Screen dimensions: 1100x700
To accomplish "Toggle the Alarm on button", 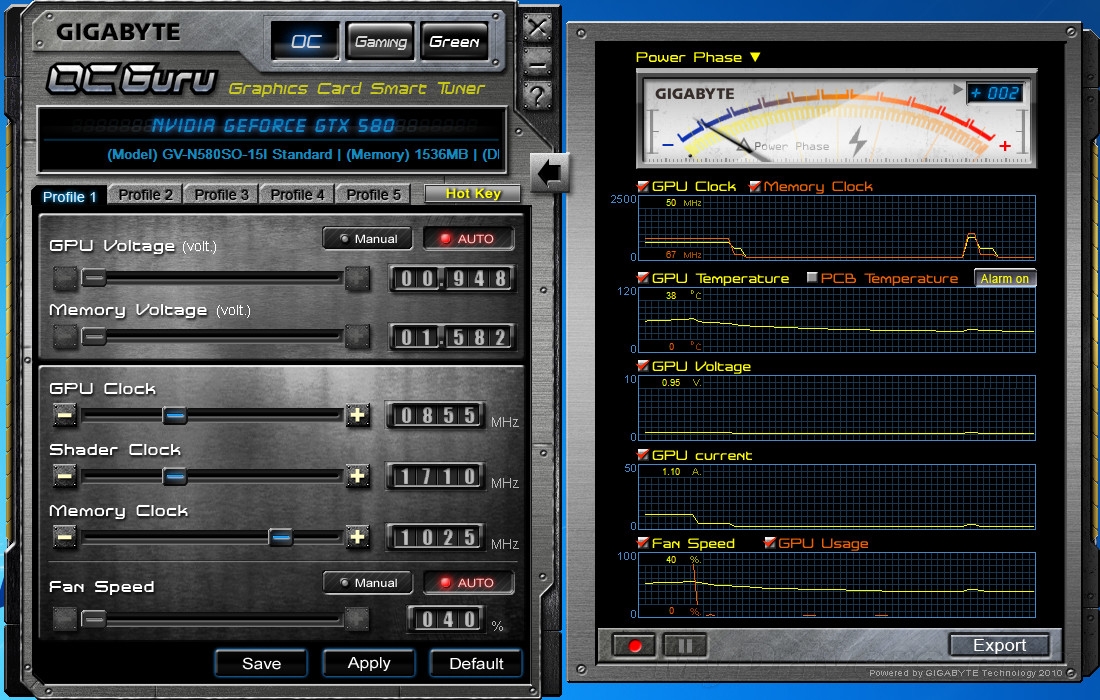I will (x=1005, y=278).
